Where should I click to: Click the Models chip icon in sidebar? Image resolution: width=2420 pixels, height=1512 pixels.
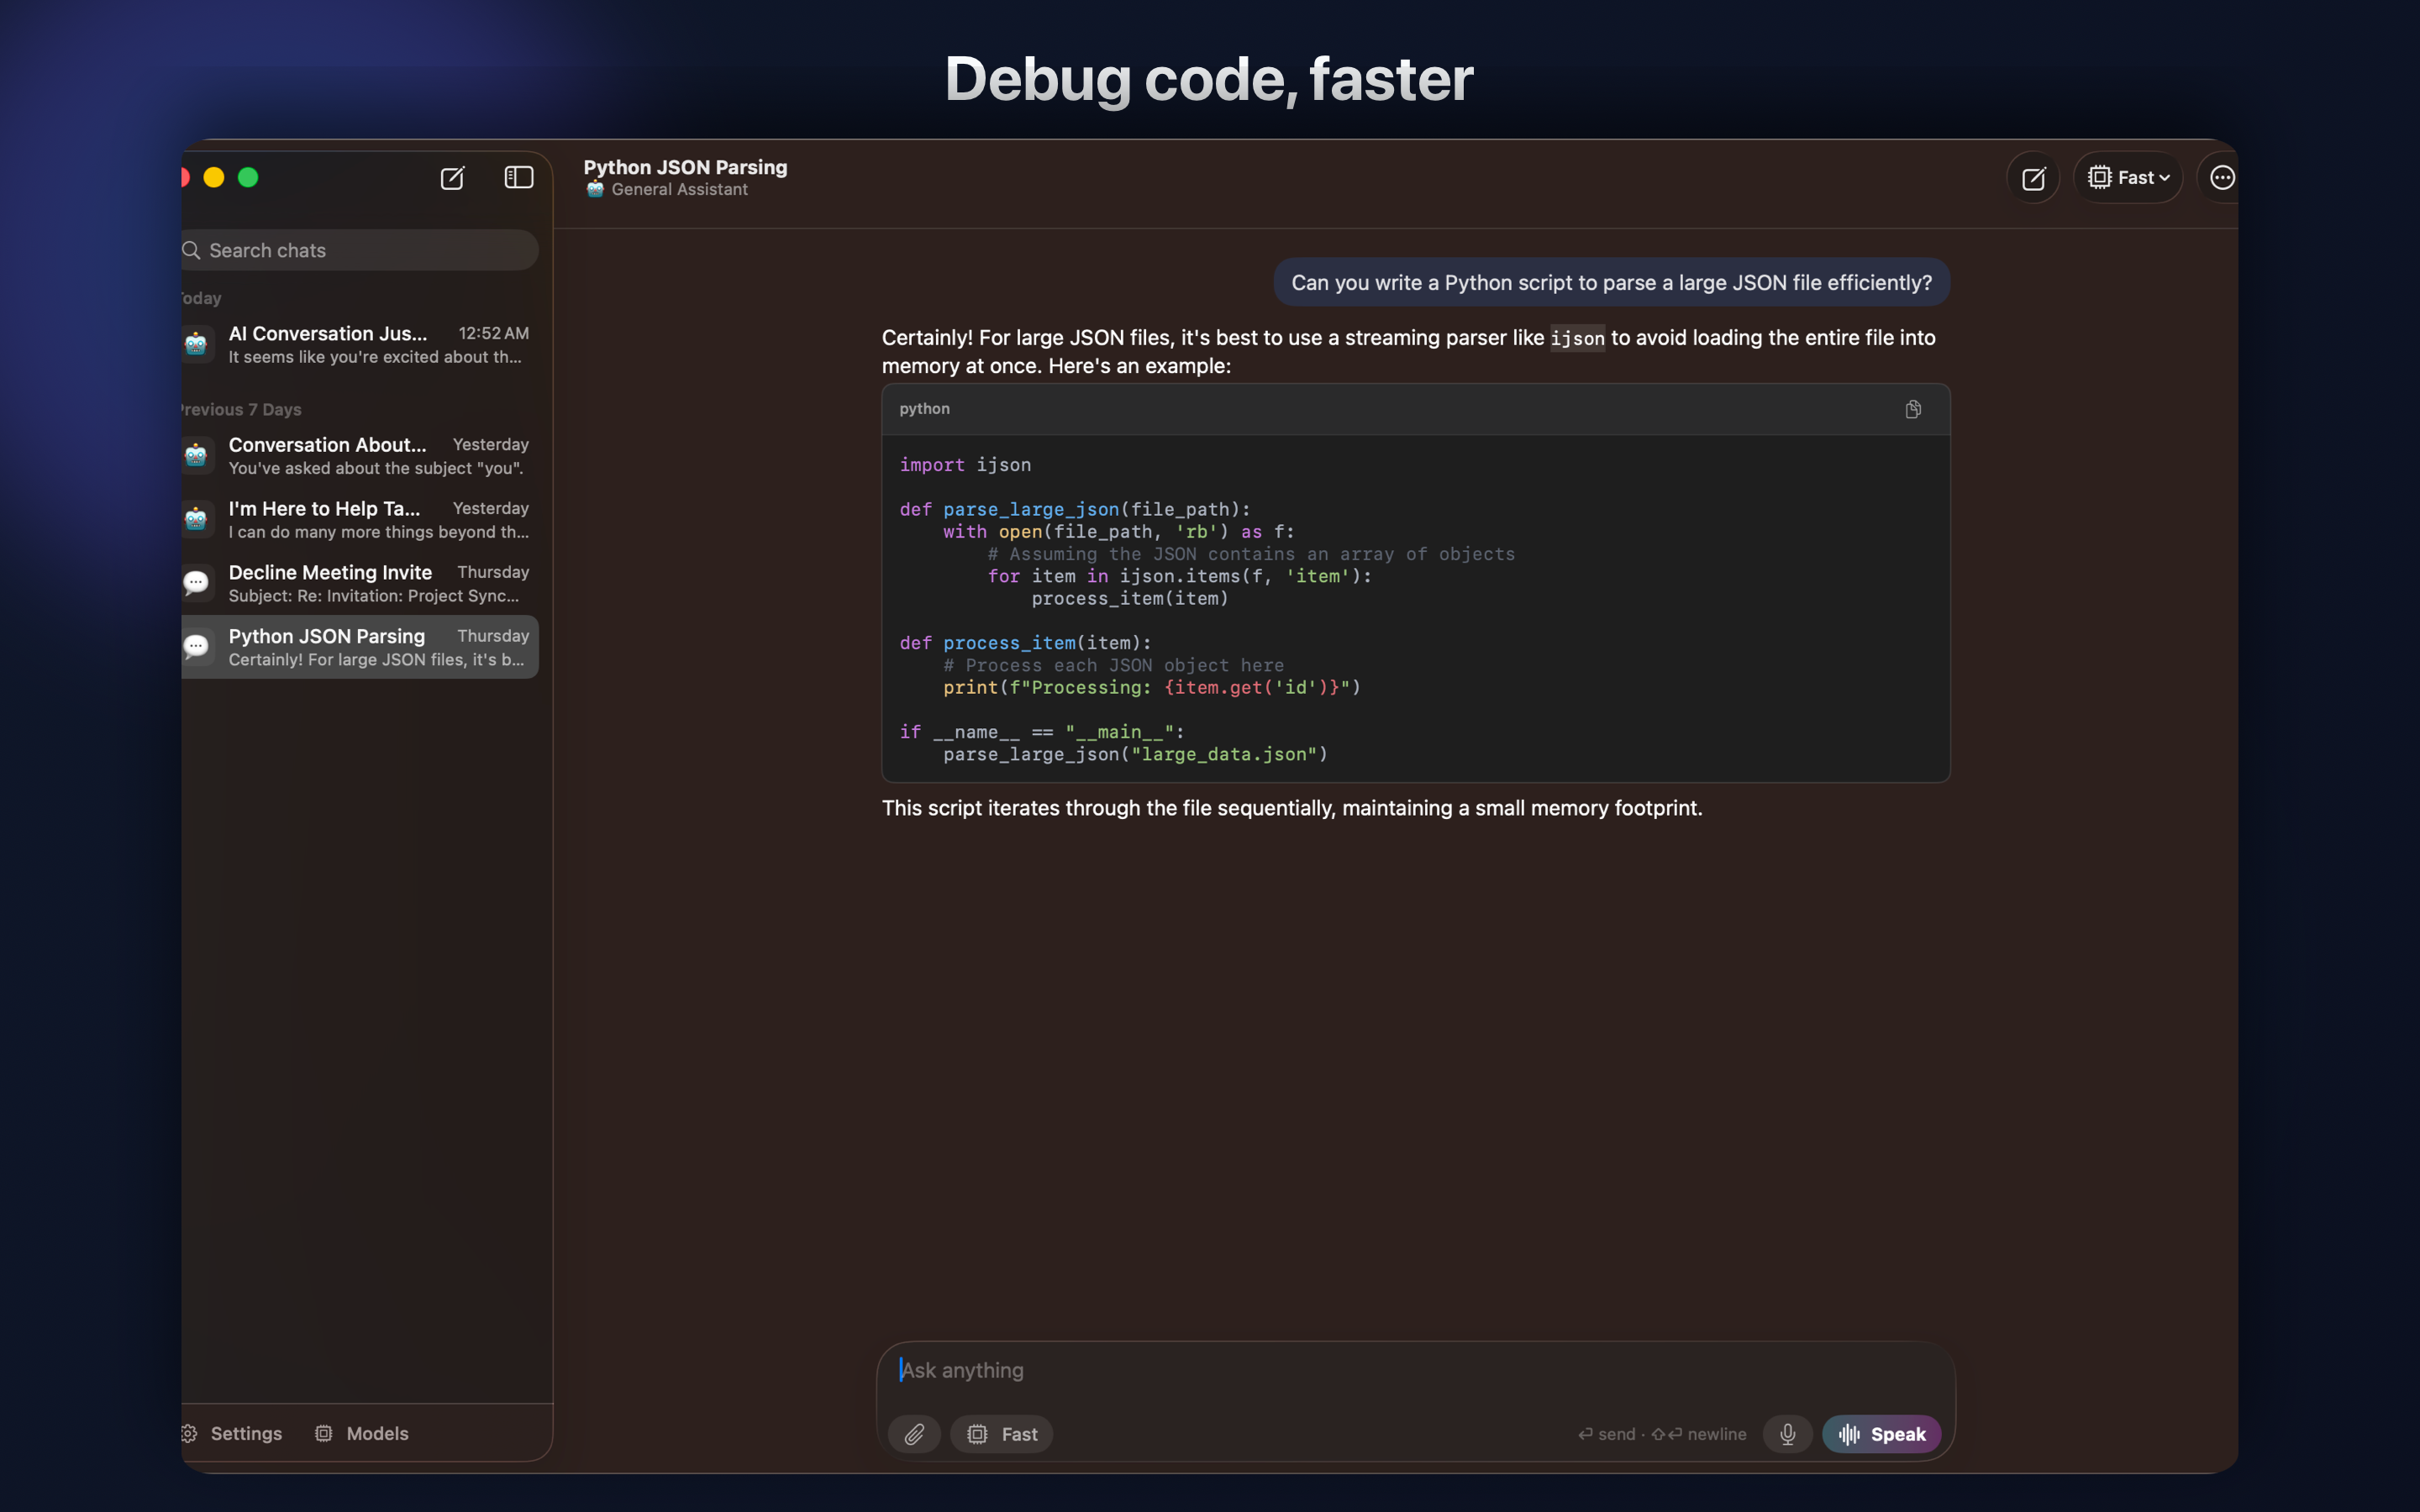[323, 1434]
